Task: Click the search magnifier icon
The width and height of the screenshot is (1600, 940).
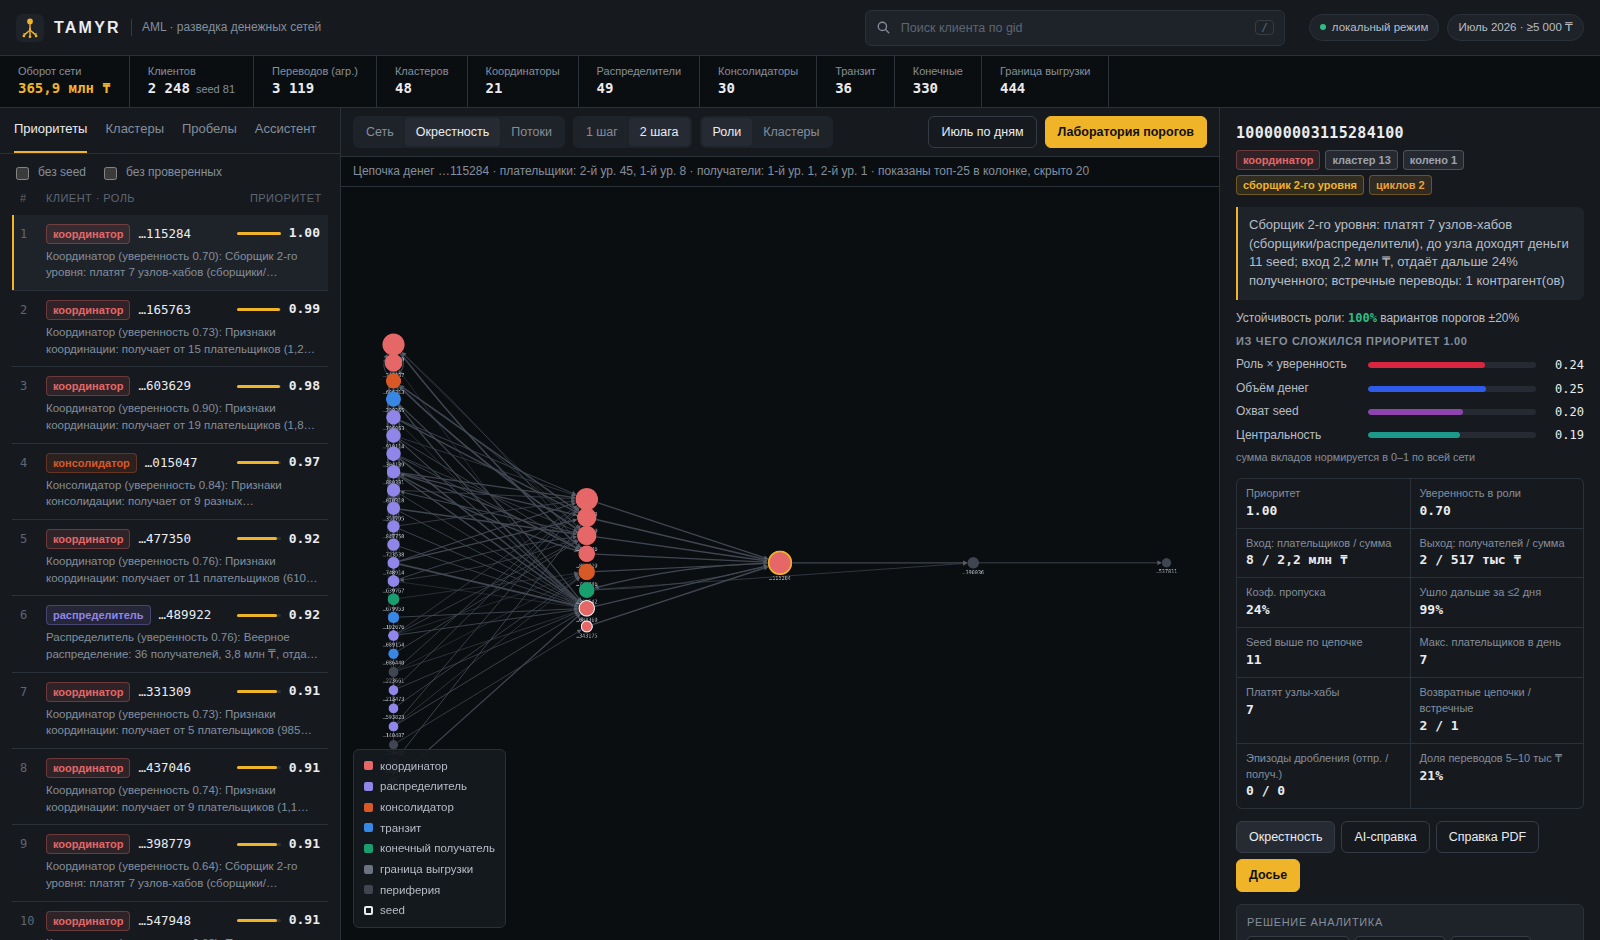Action: (x=883, y=28)
